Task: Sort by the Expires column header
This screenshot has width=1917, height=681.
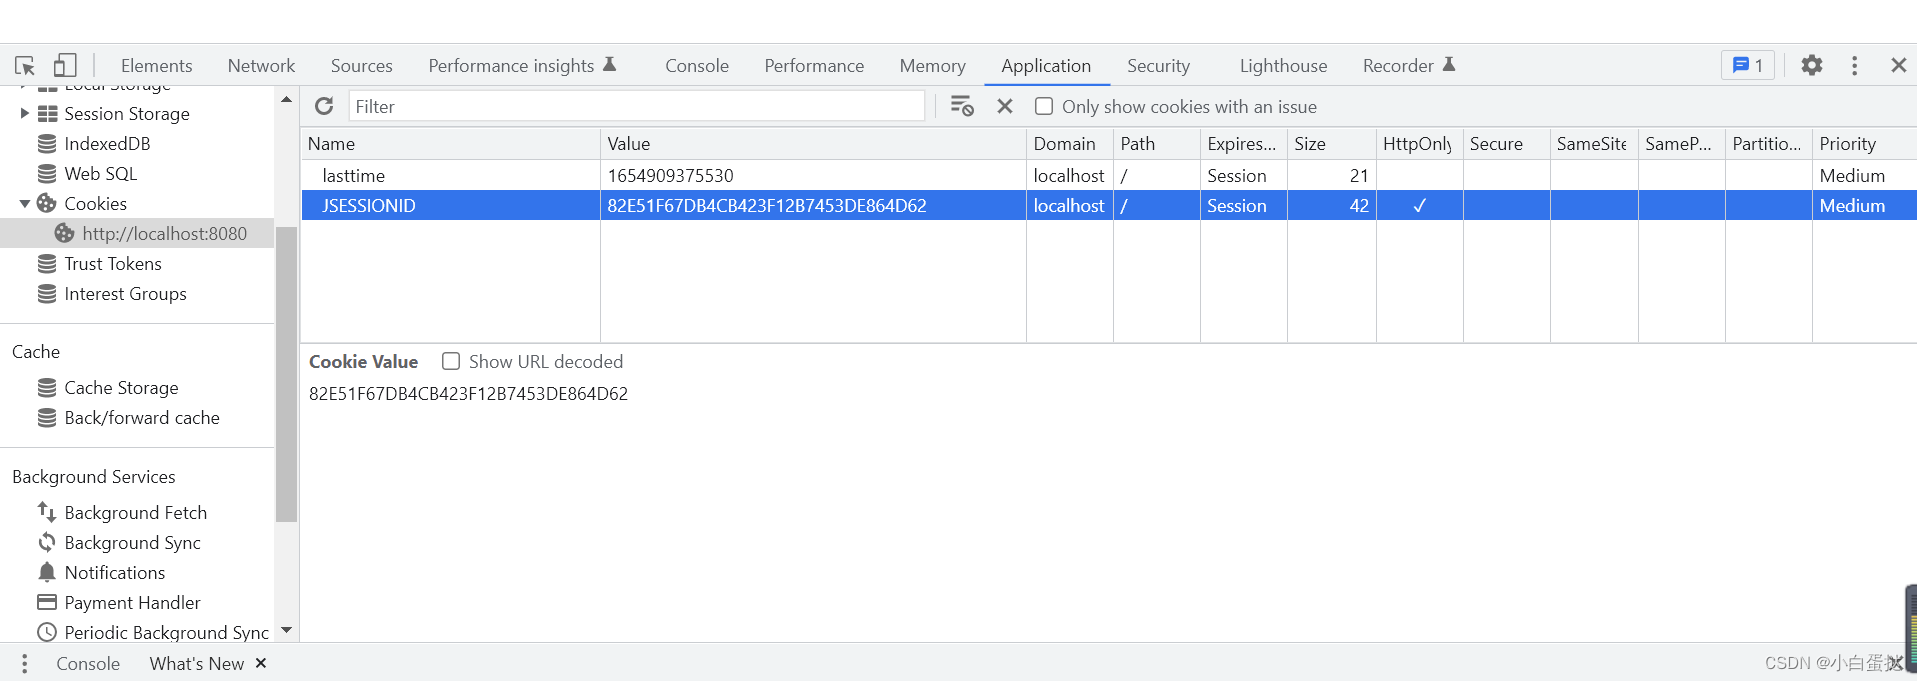Action: (1243, 143)
